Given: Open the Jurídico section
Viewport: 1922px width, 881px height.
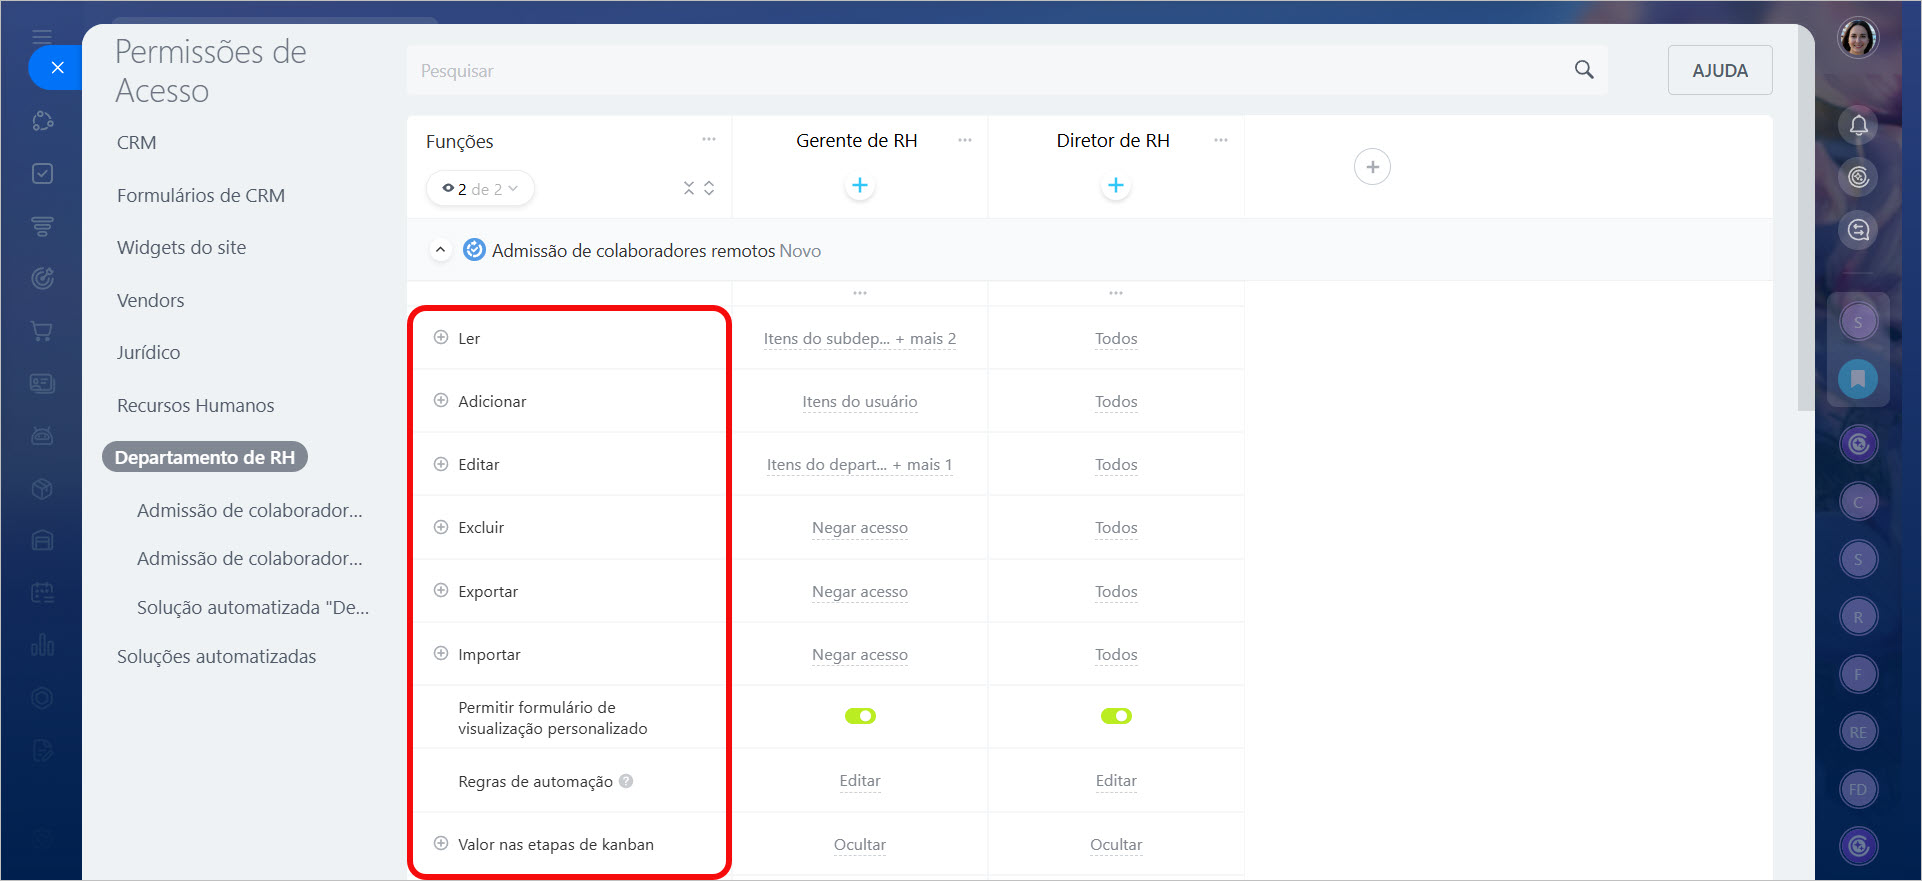Looking at the screenshot, I should [148, 352].
